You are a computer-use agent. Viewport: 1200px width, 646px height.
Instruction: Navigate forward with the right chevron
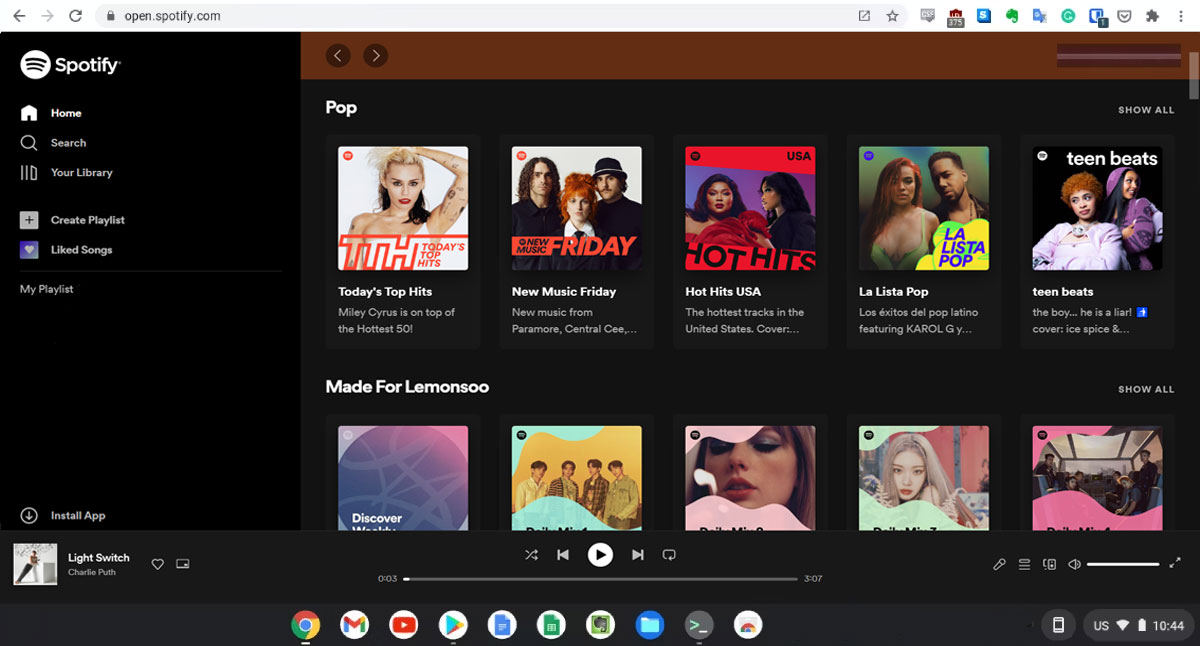click(x=376, y=55)
